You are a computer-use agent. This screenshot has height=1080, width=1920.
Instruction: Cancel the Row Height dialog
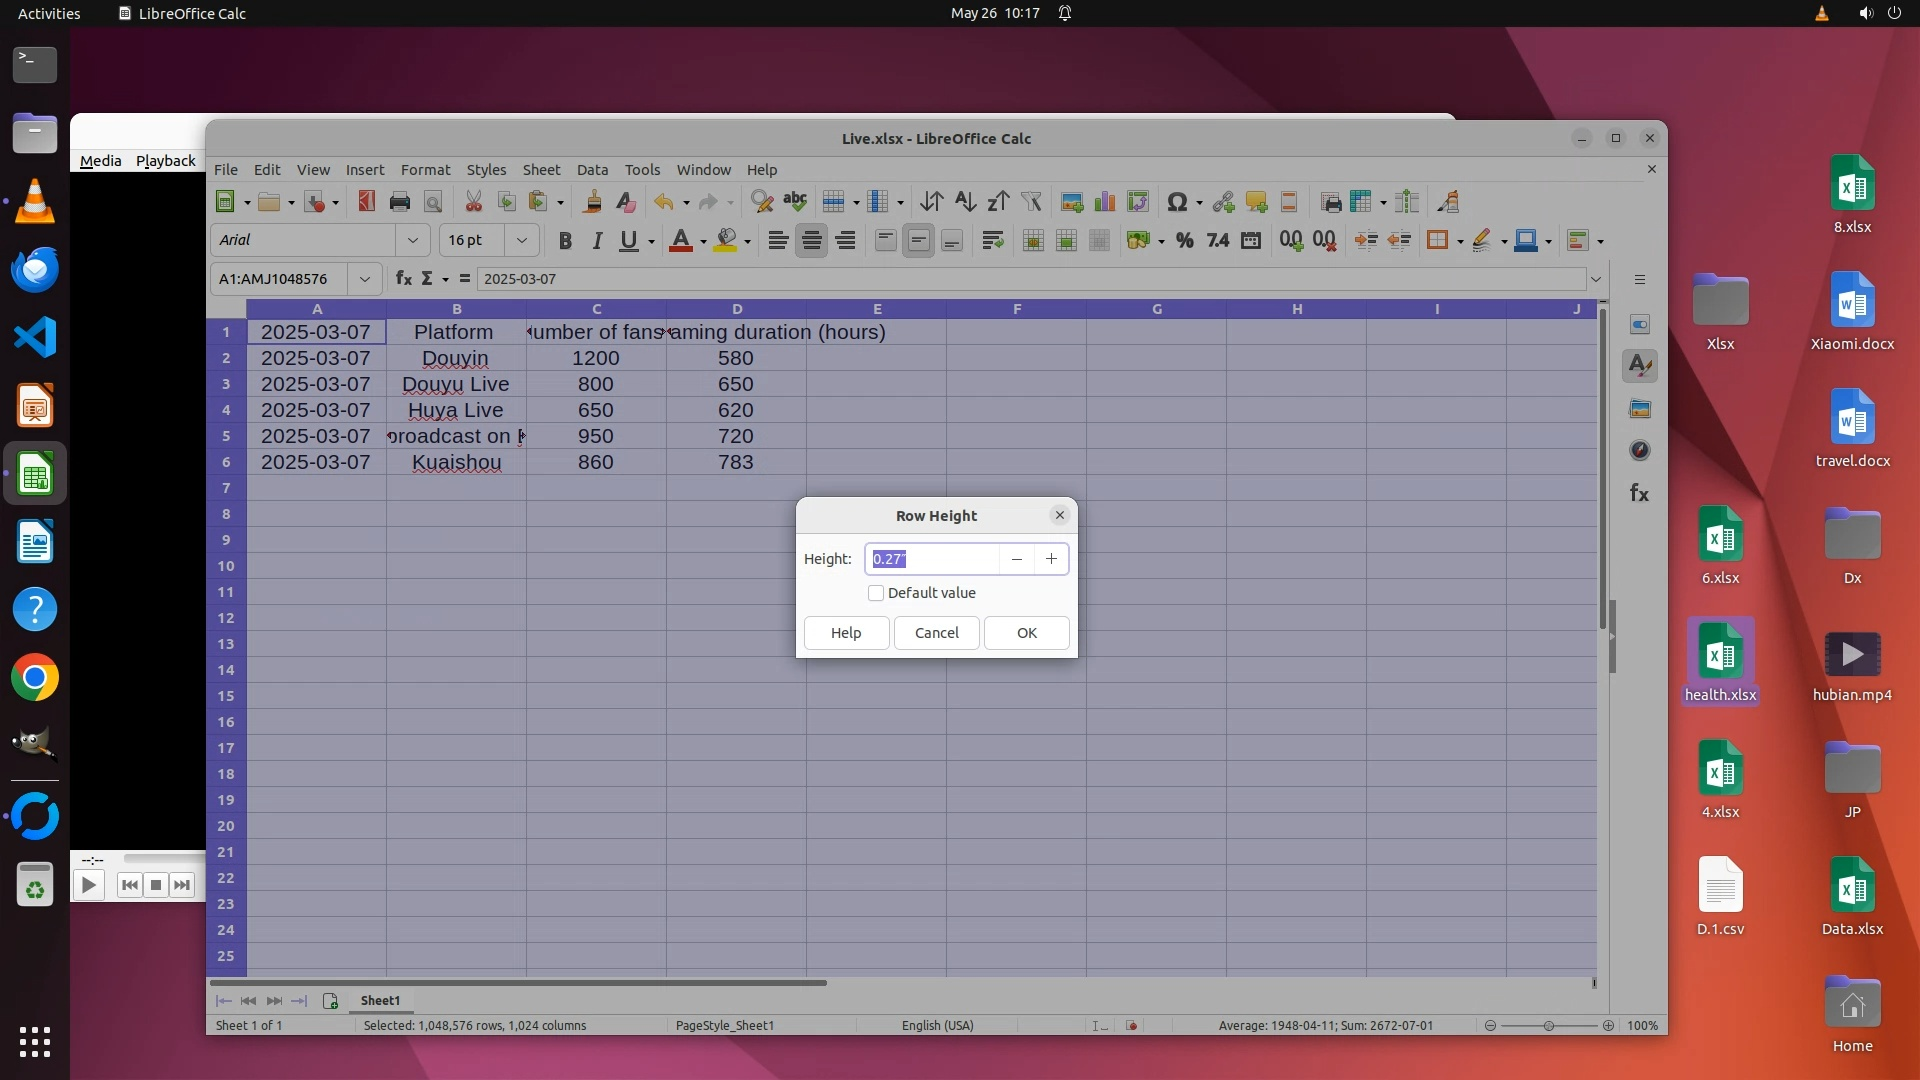coord(936,633)
